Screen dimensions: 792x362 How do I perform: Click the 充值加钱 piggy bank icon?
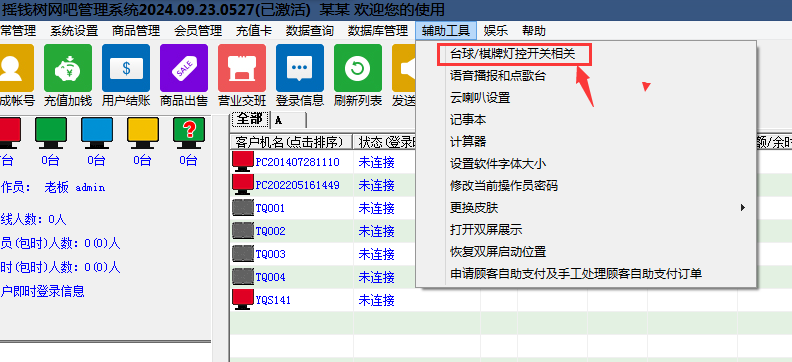click(68, 68)
